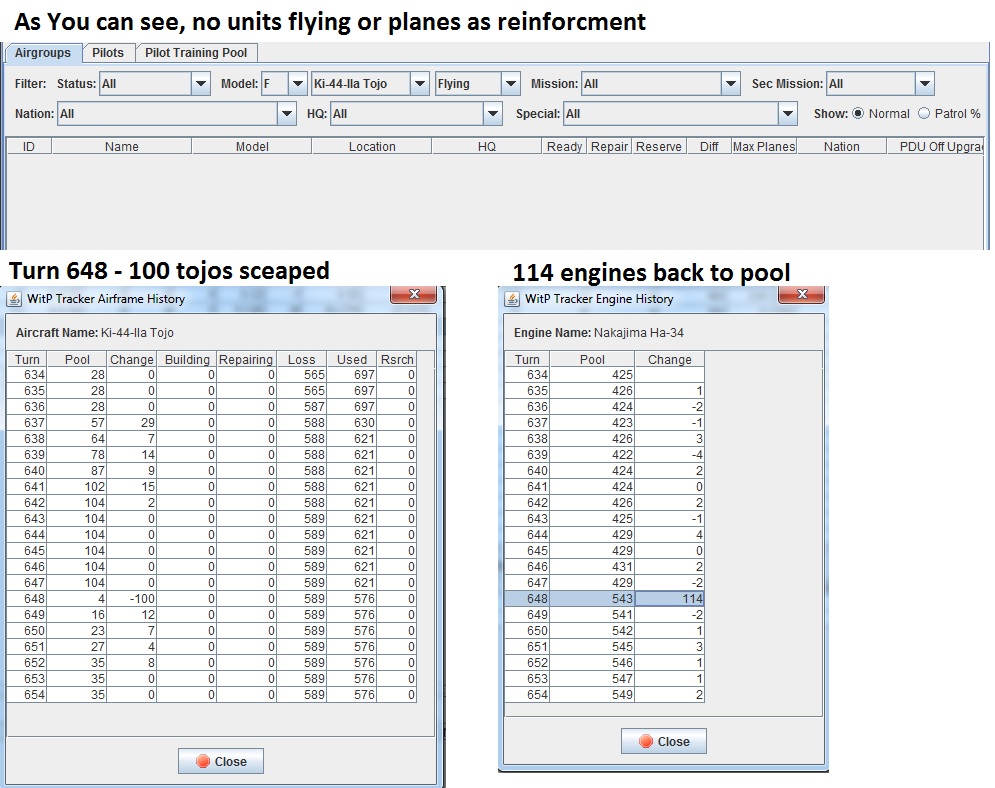Sort airgroups by the Location column header
This screenshot has height=788, width=995.
(372, 147)
